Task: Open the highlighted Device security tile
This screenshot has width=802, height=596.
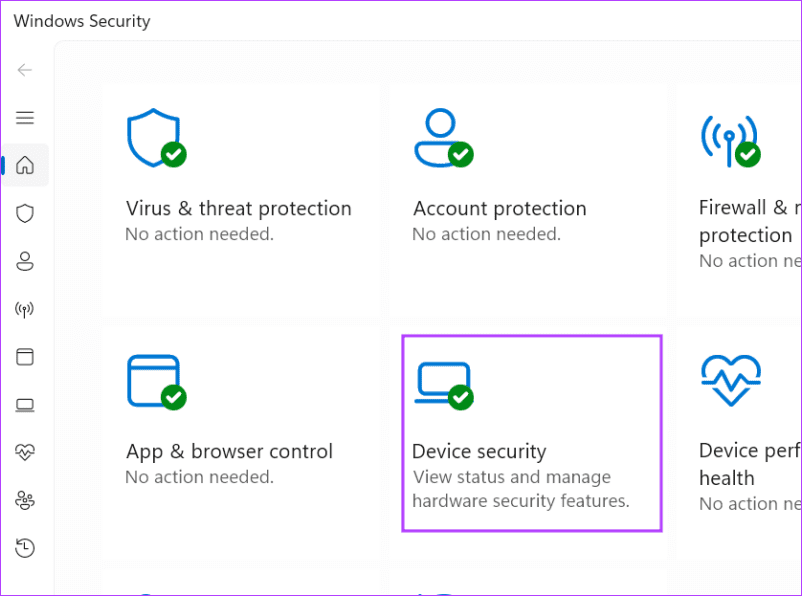Action: click(x=531, y=432)
